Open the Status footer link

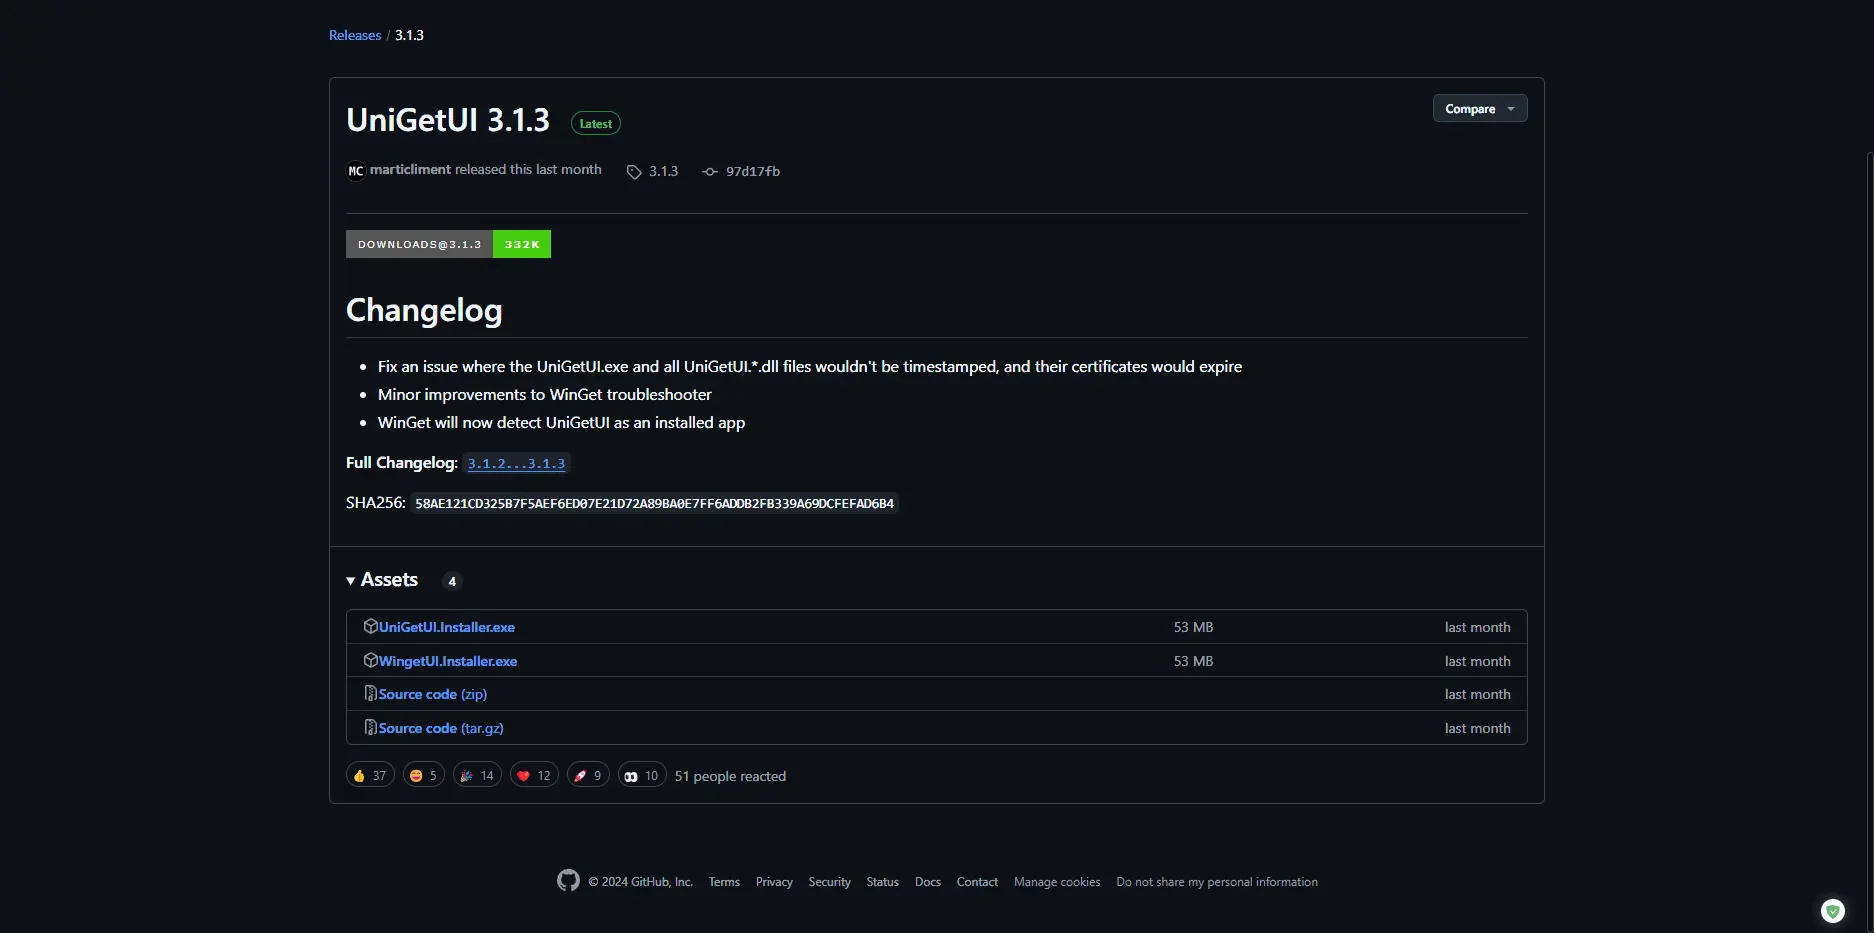tap(882, 882)
